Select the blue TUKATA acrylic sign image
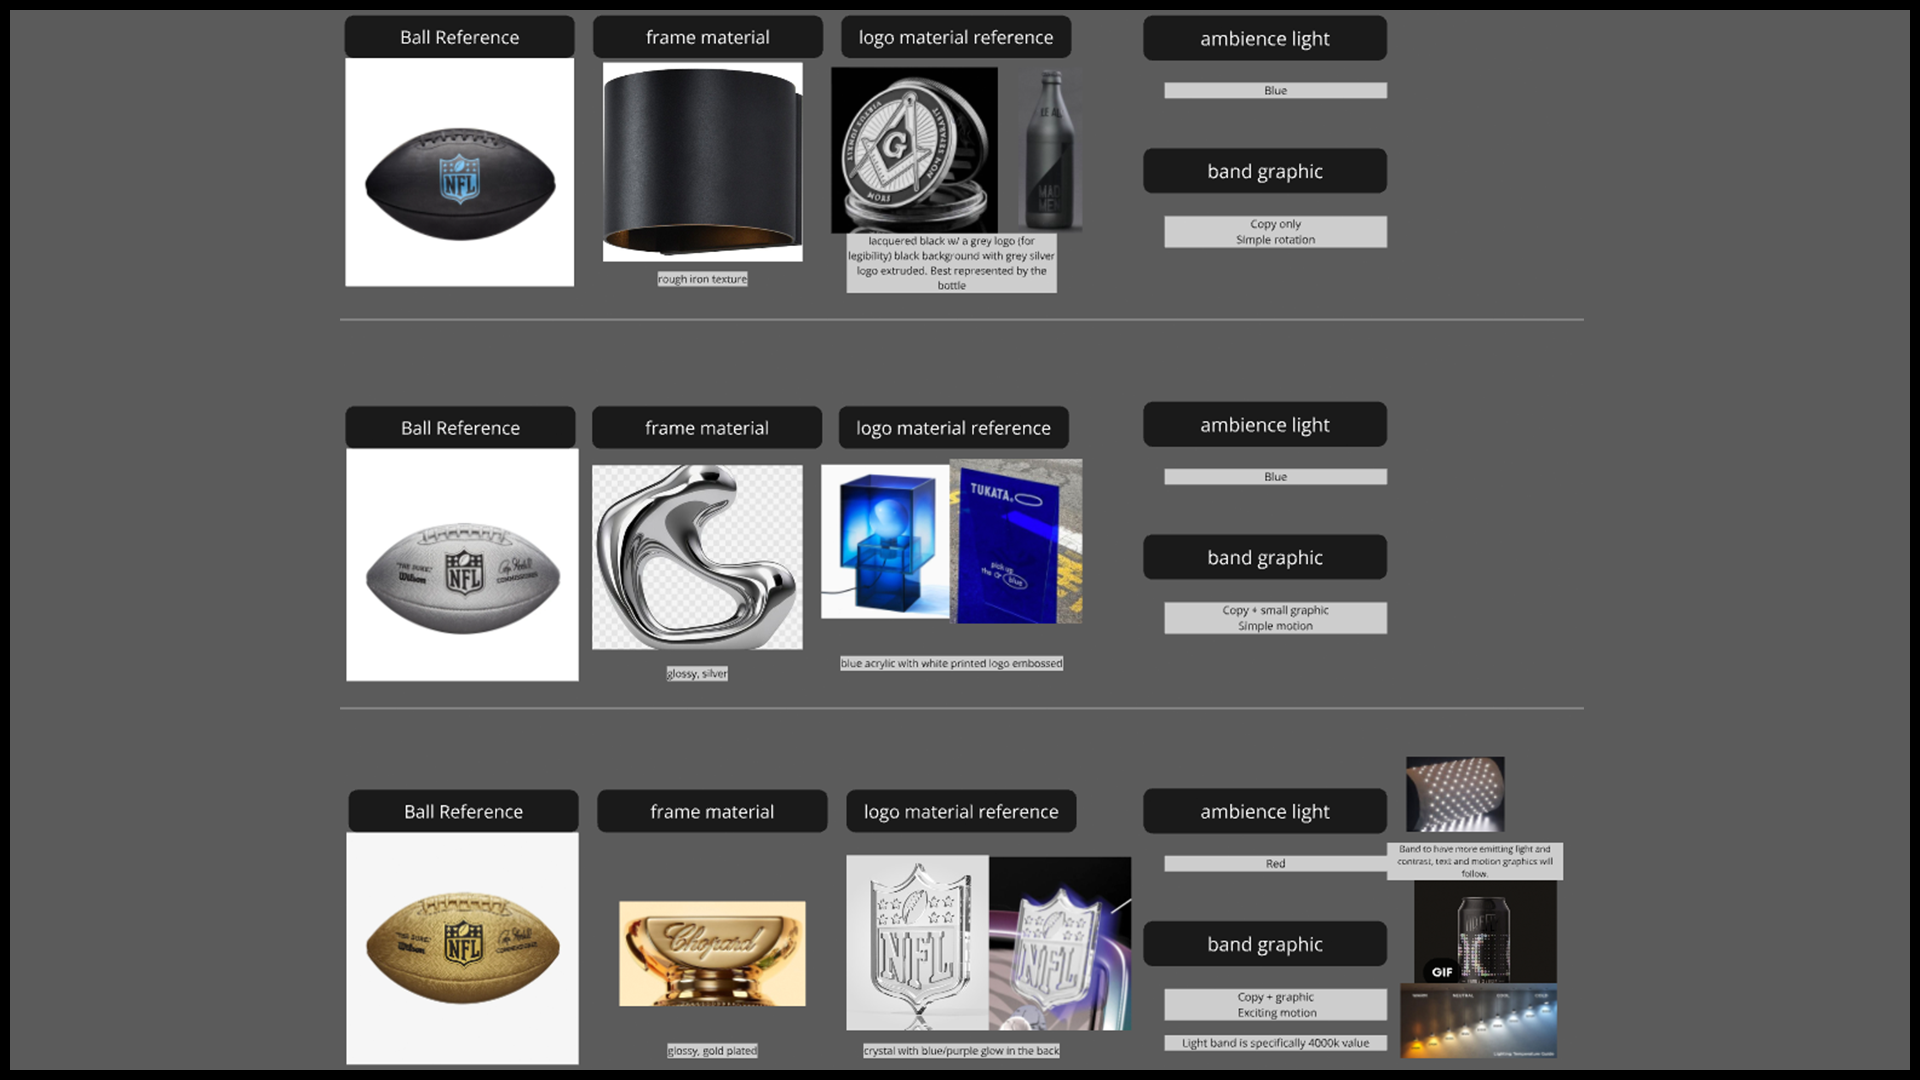 1016,541
